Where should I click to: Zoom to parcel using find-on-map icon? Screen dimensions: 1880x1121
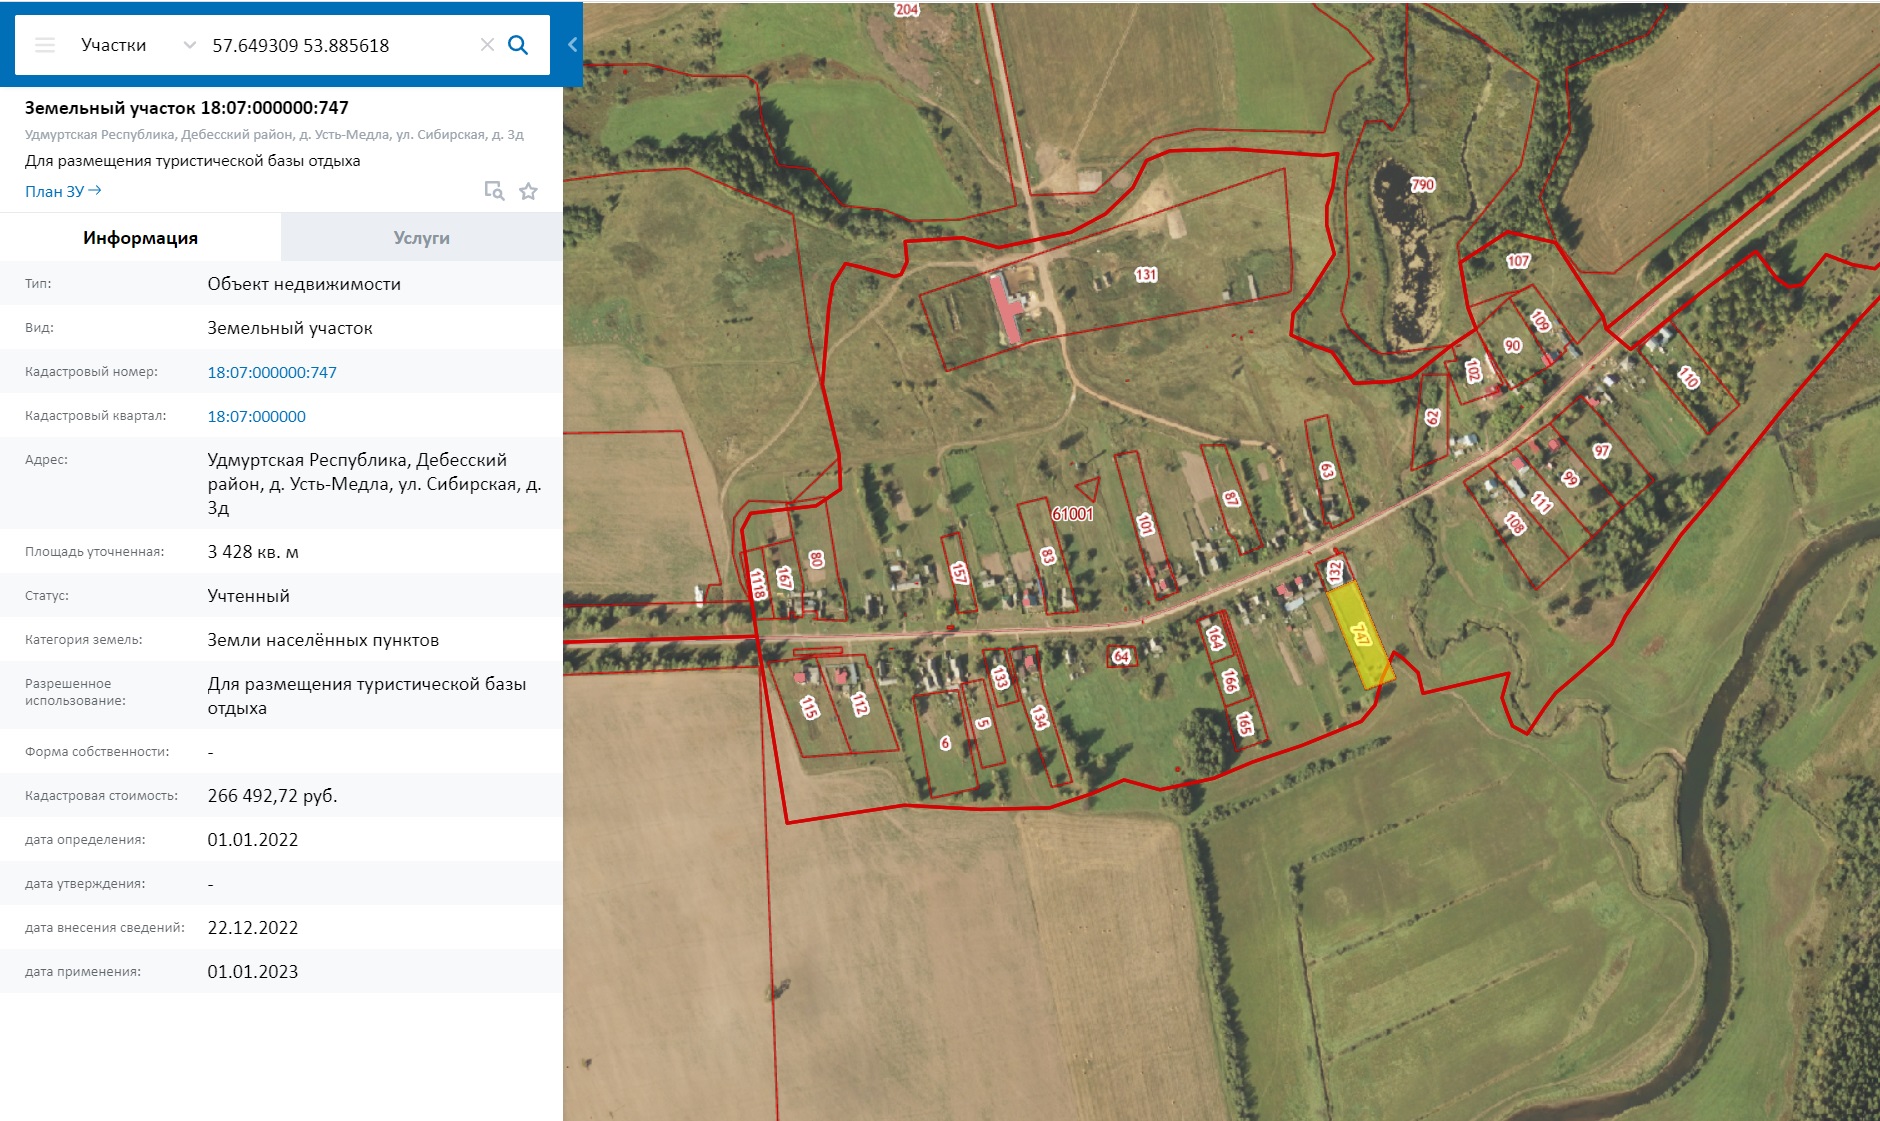click(x=494, y=191)
